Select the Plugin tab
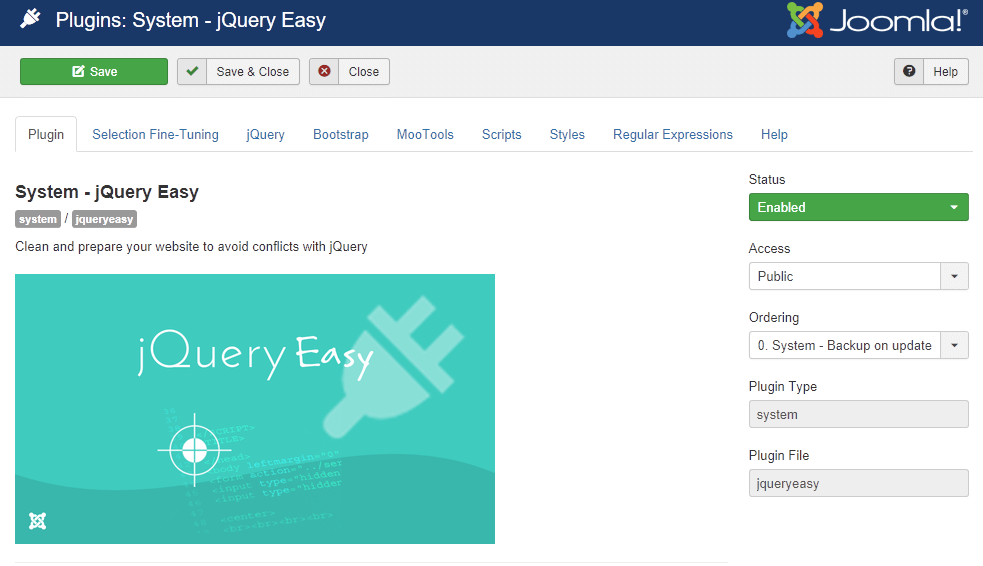 (x=46, y=134)
